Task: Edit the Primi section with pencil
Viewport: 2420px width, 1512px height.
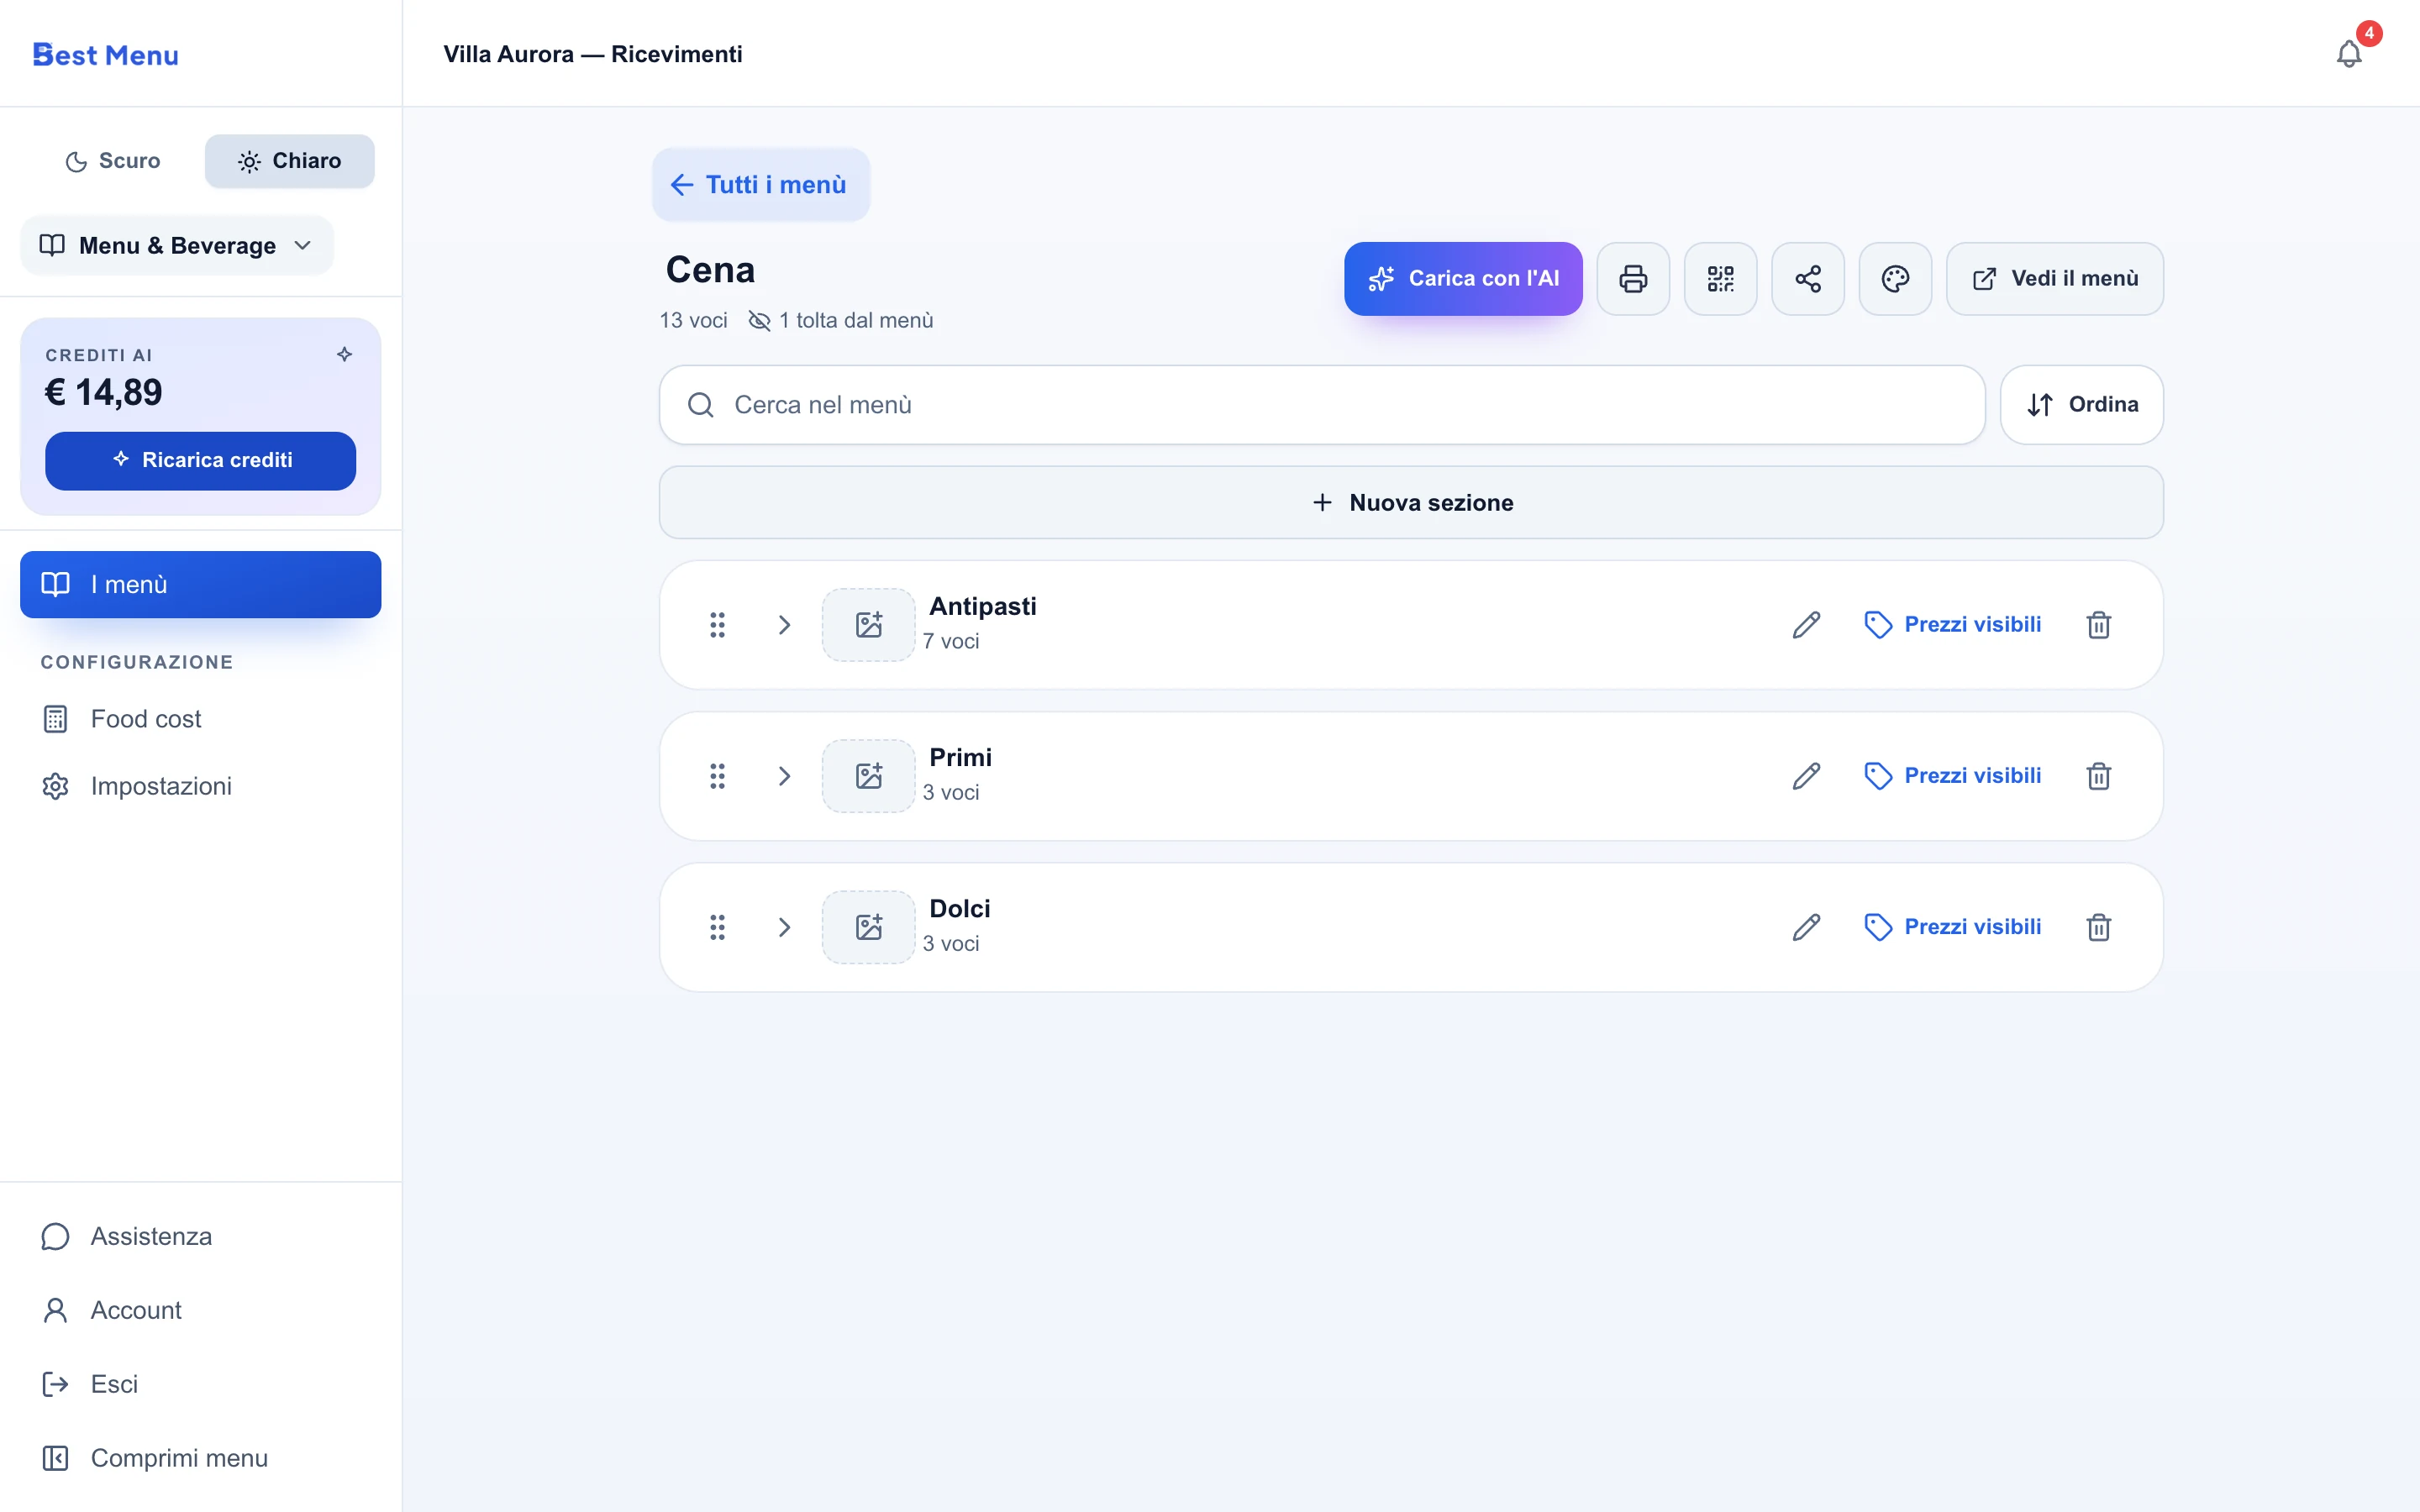Action: 1806,776
